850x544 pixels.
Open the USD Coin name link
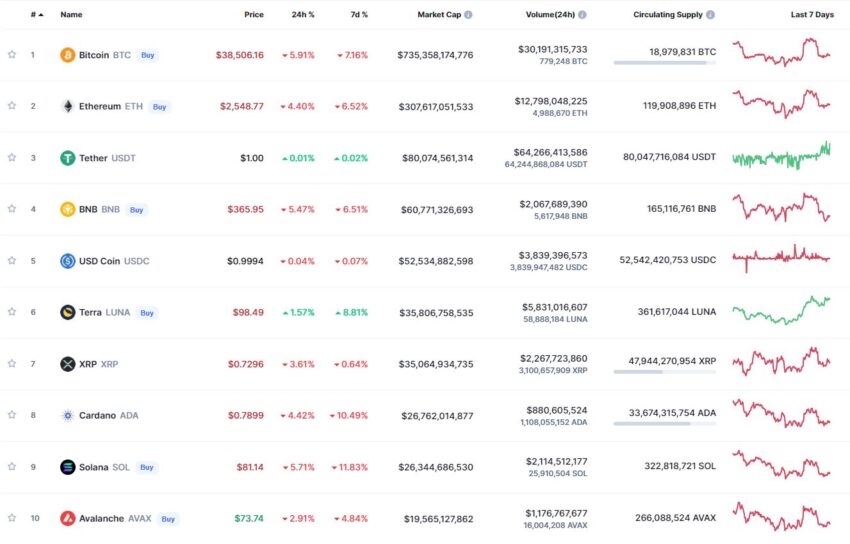(114, 261)
